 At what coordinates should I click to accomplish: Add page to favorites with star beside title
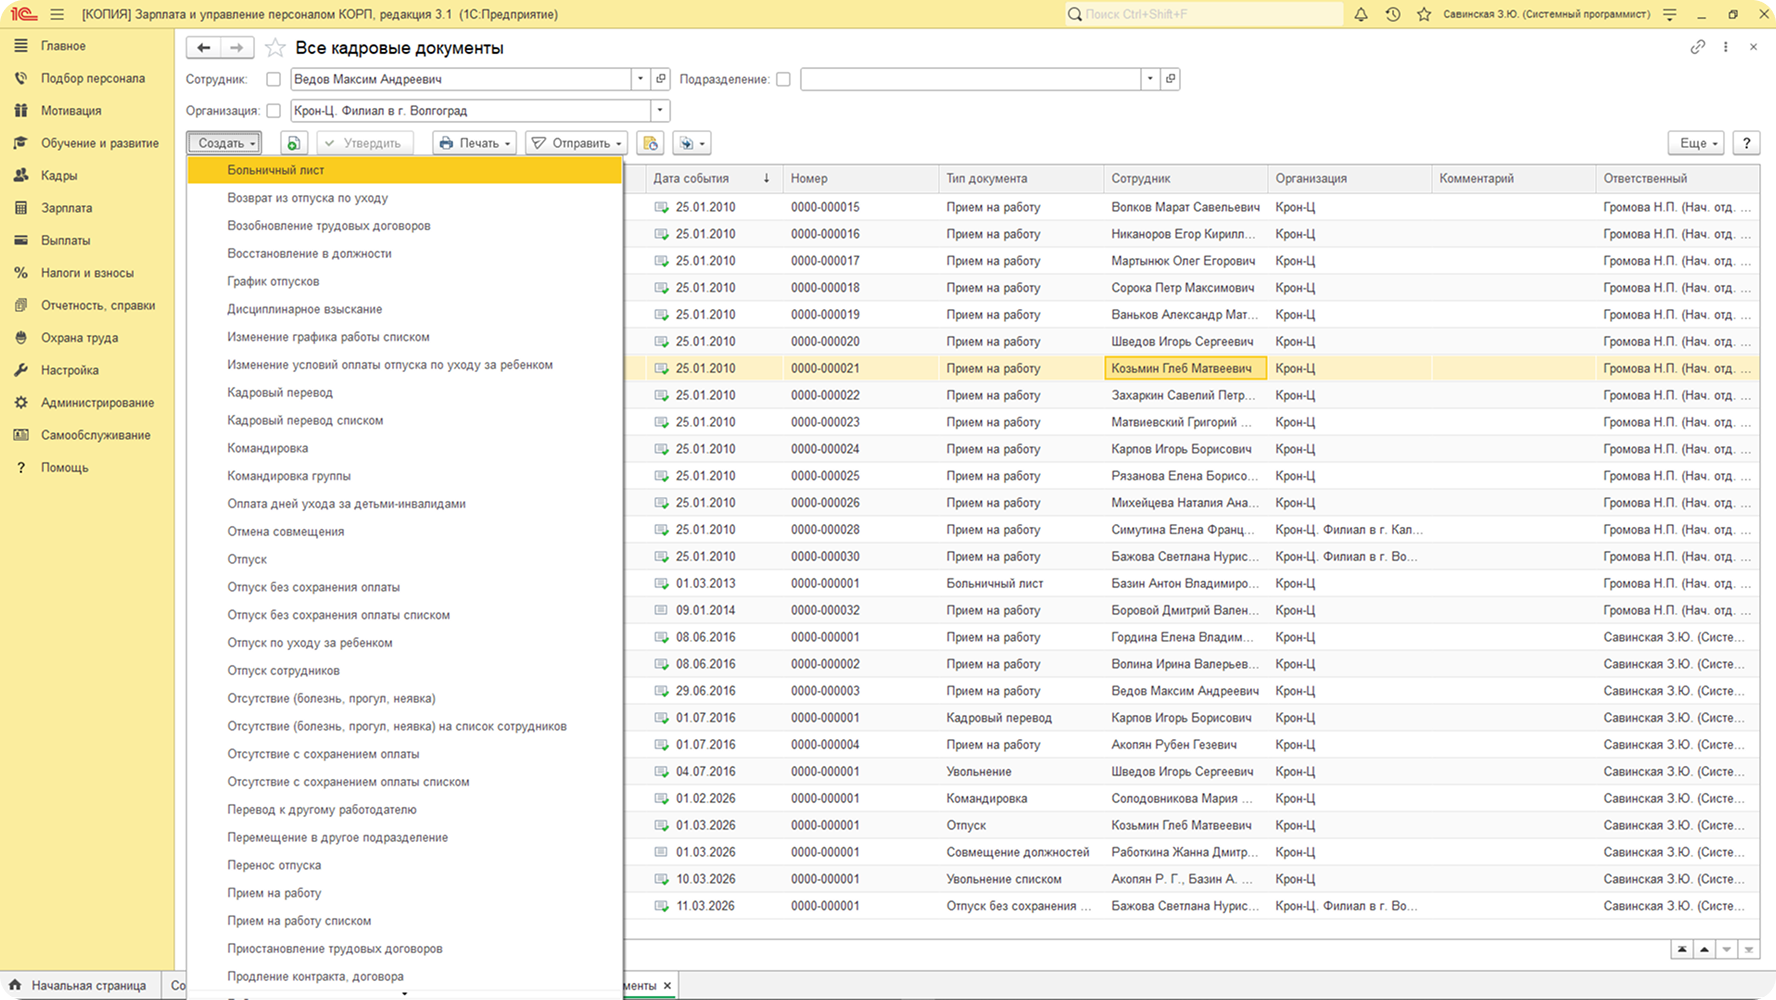275,48
